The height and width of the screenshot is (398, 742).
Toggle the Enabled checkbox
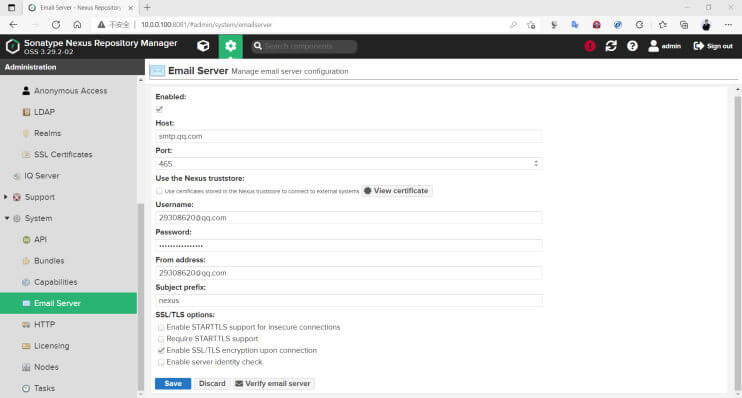[159, 109]
